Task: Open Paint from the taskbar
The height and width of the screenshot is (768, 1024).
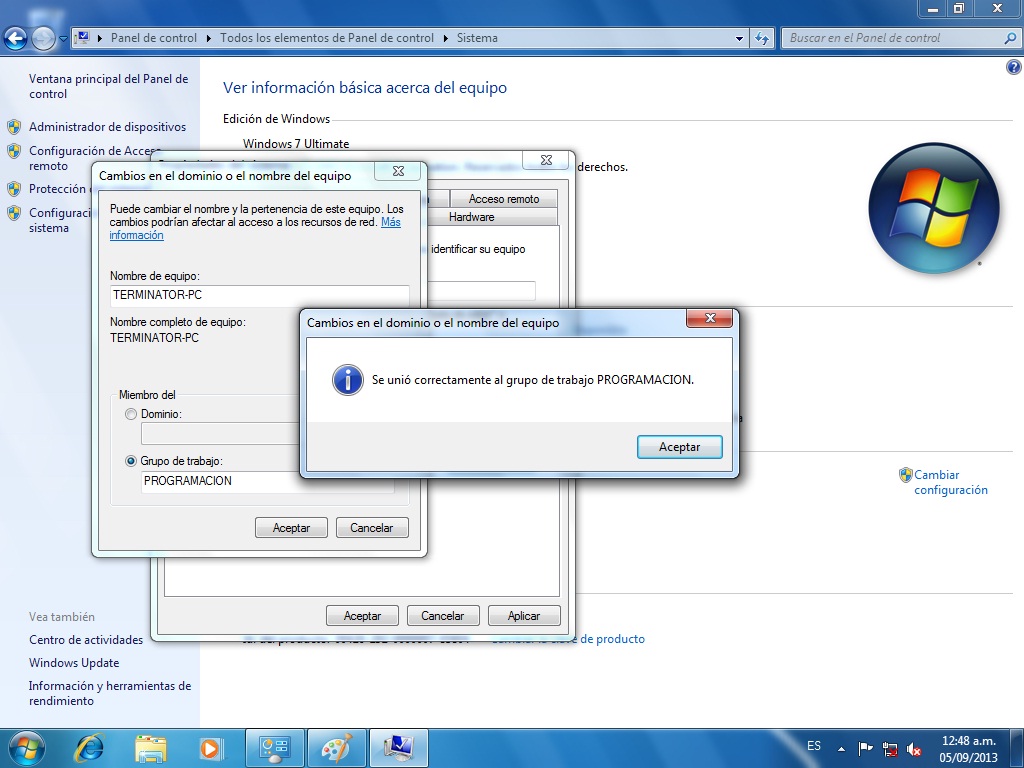Action: coord(336,748)
